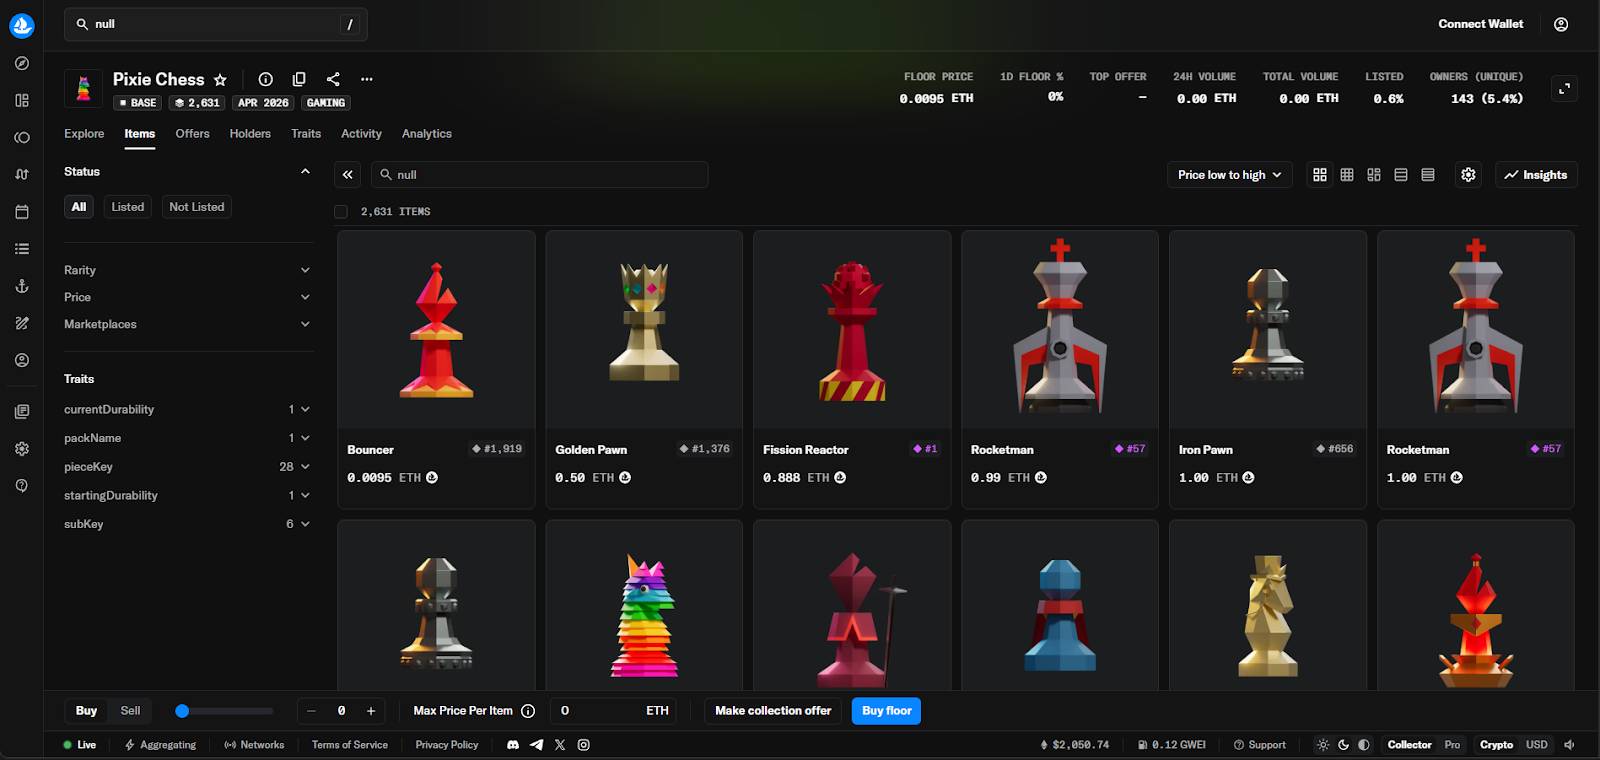The height and width of the screenshot is (760, 1600).
Task: Expand the Price filter
Action: tap(188, 297)
